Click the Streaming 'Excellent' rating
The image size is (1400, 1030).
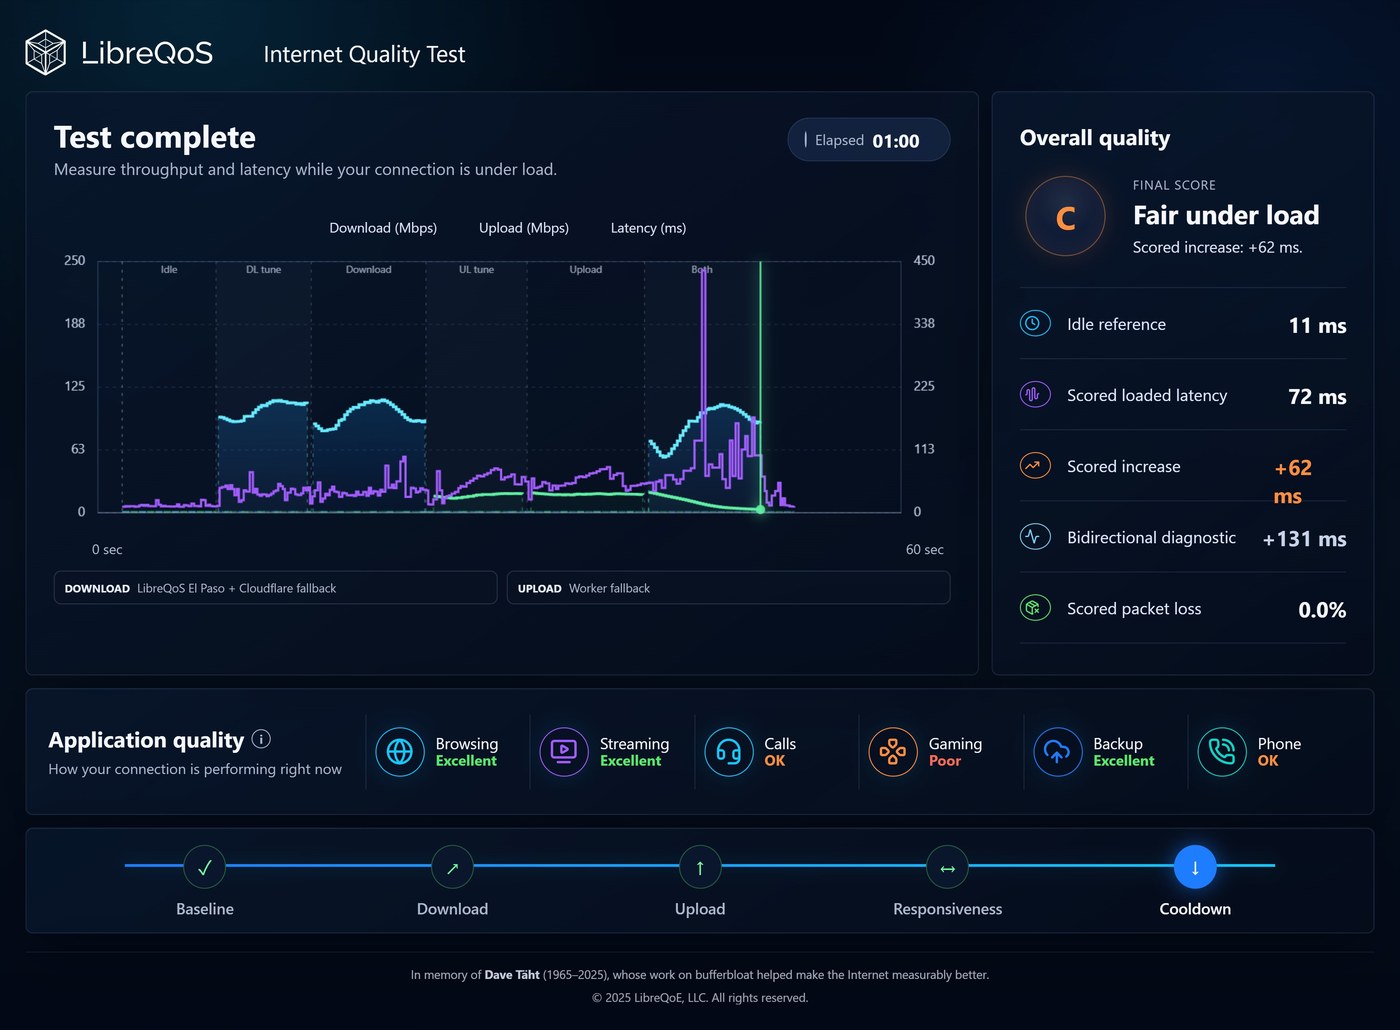coord(631,761)
